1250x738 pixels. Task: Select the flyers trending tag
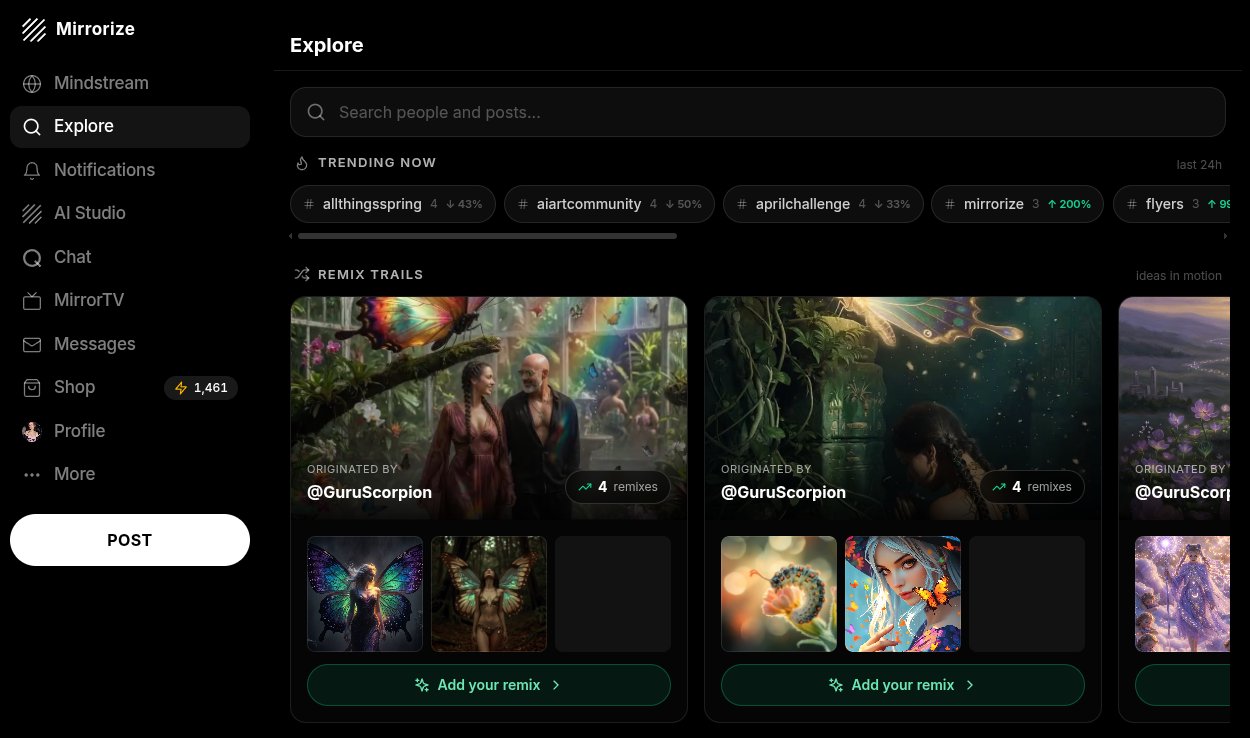click(x=1172, y=204)
